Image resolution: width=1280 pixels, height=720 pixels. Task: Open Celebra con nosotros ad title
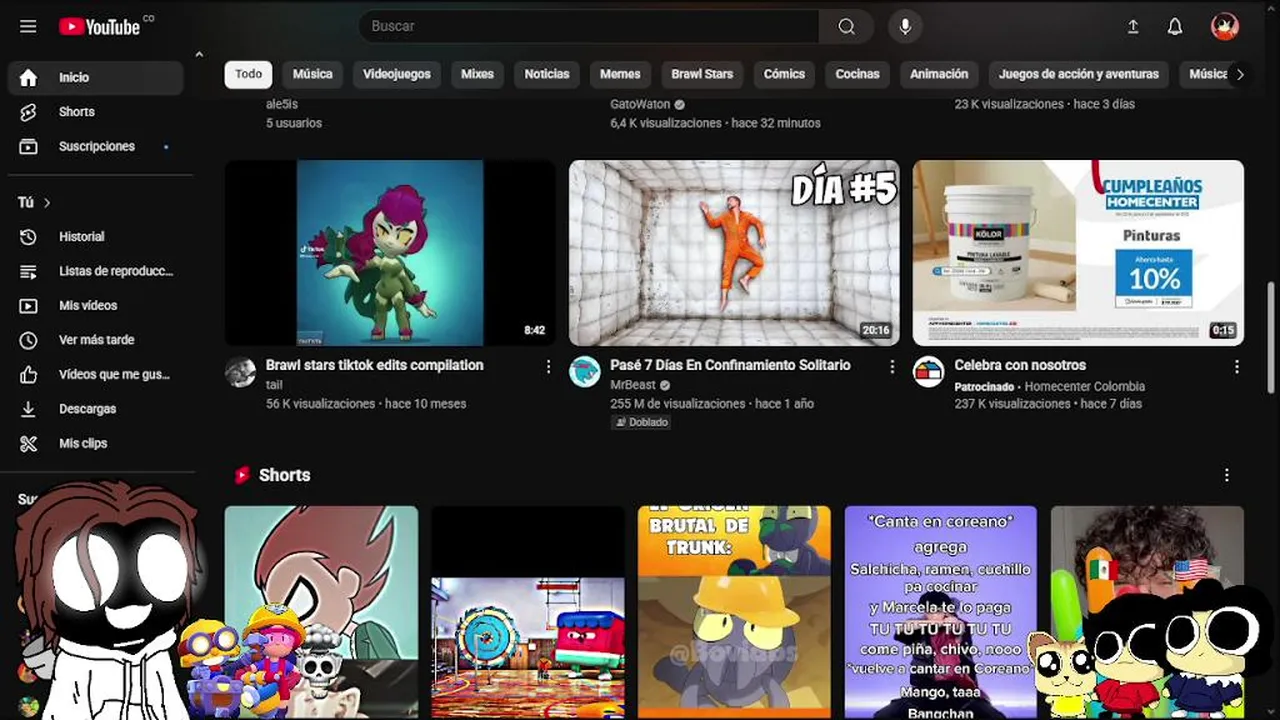click(1020, 365)
